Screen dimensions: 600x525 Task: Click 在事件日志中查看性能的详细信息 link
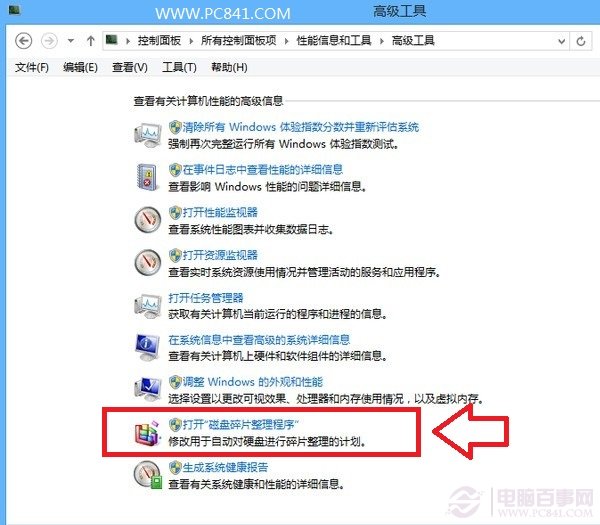(x=263, y=170)
